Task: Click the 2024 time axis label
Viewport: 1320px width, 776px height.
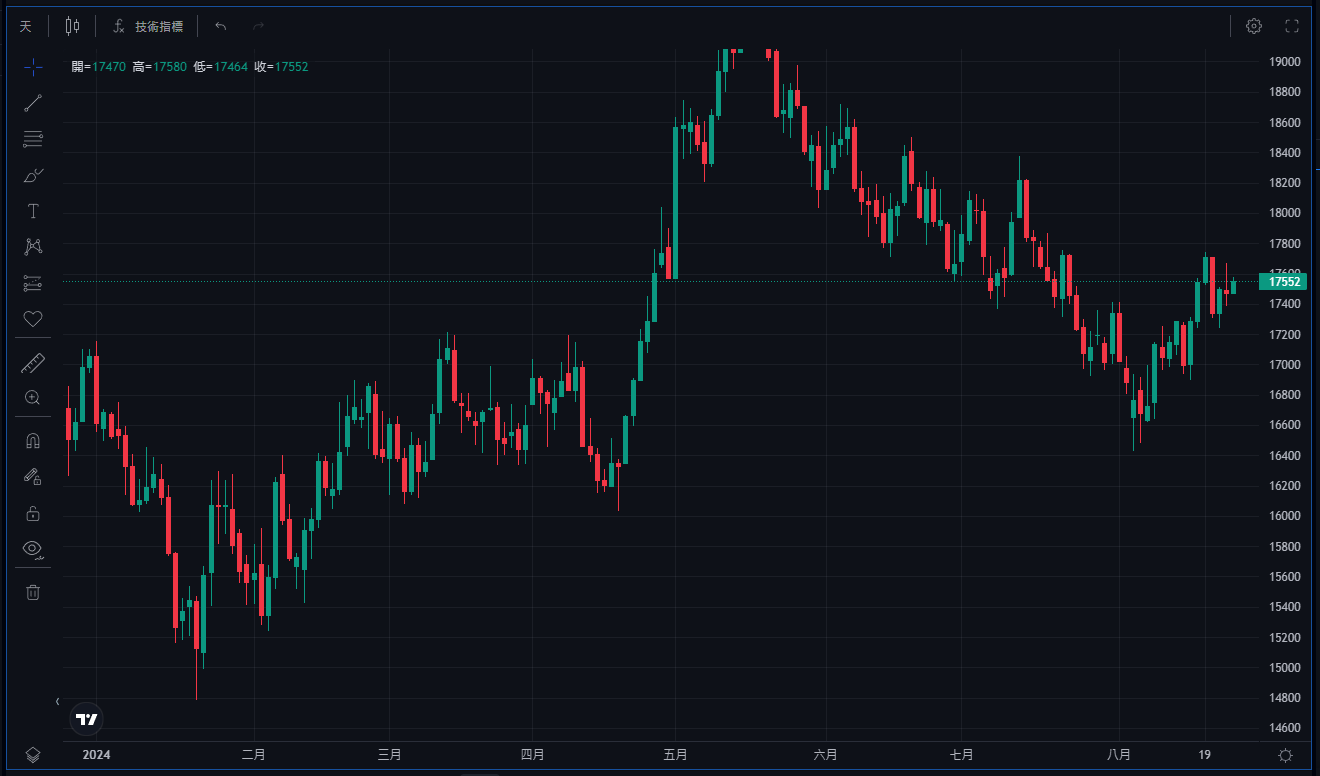Action: pyautogui.click(x=96, y=755)
